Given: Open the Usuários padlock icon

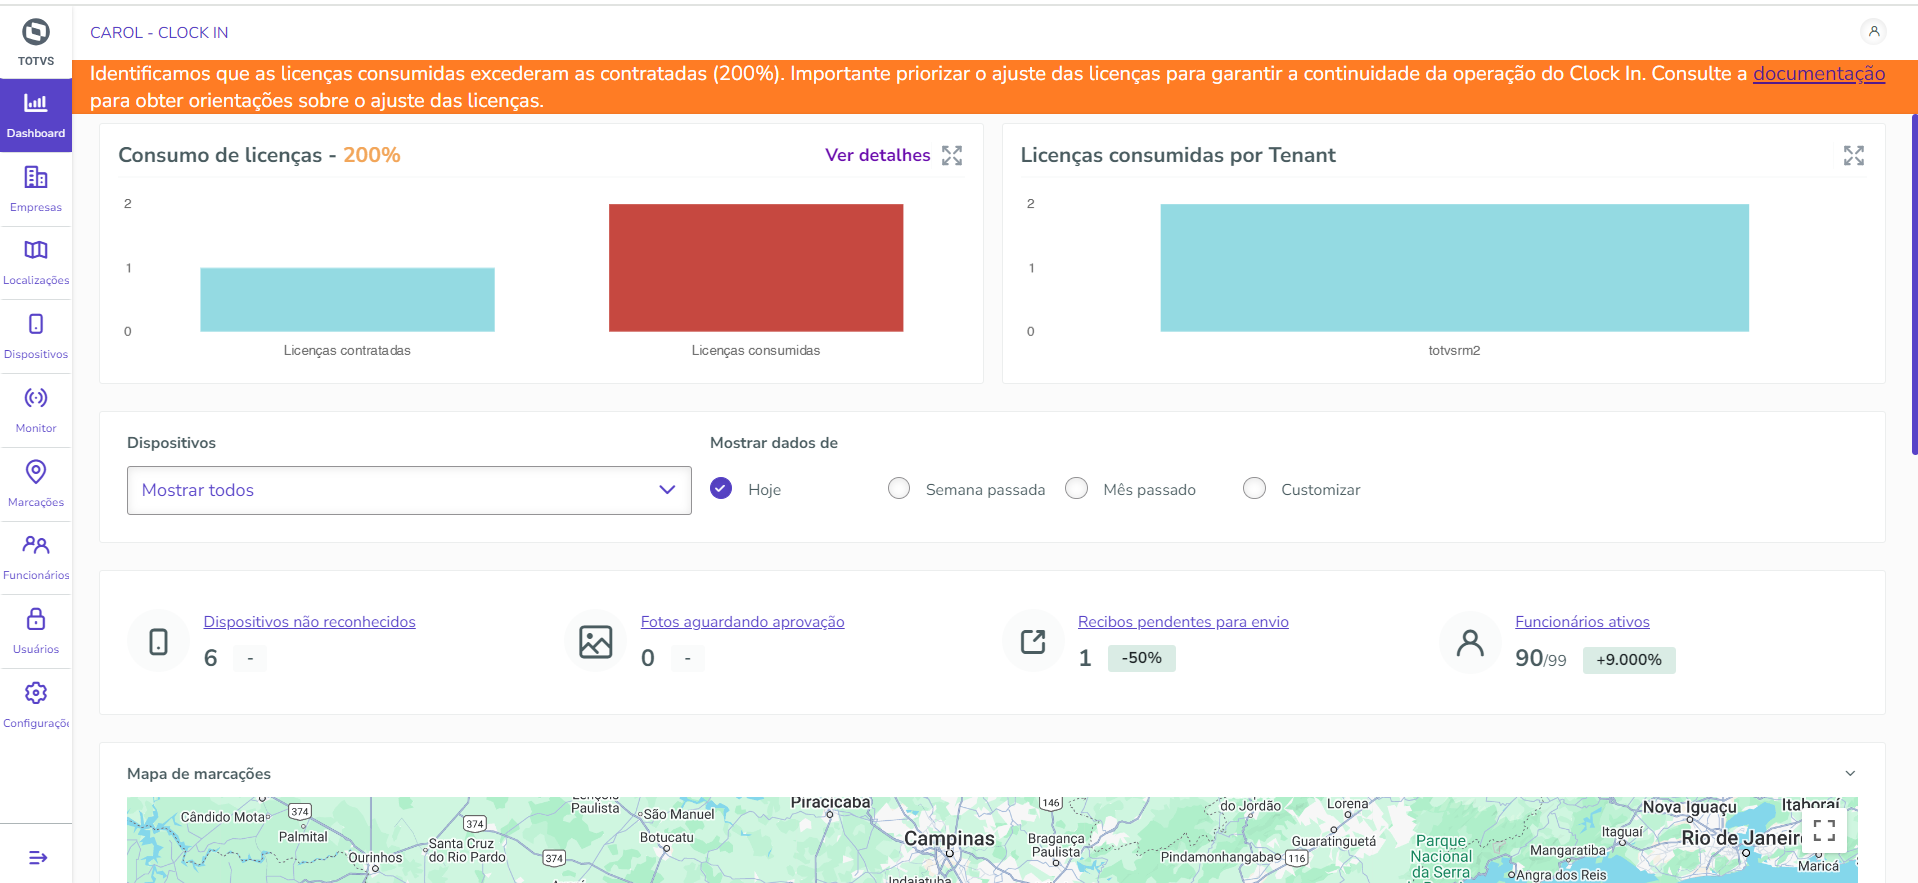Looking at the screenshot, I should 36,619.
